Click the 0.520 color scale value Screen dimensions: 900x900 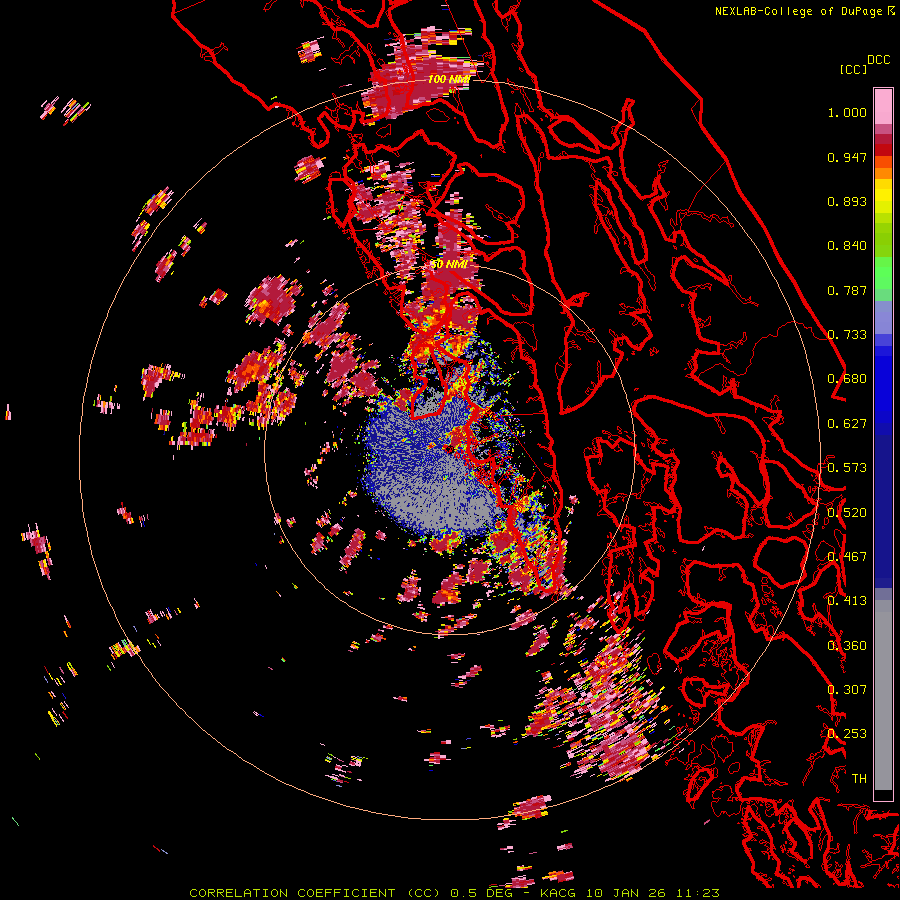point(847,513)
